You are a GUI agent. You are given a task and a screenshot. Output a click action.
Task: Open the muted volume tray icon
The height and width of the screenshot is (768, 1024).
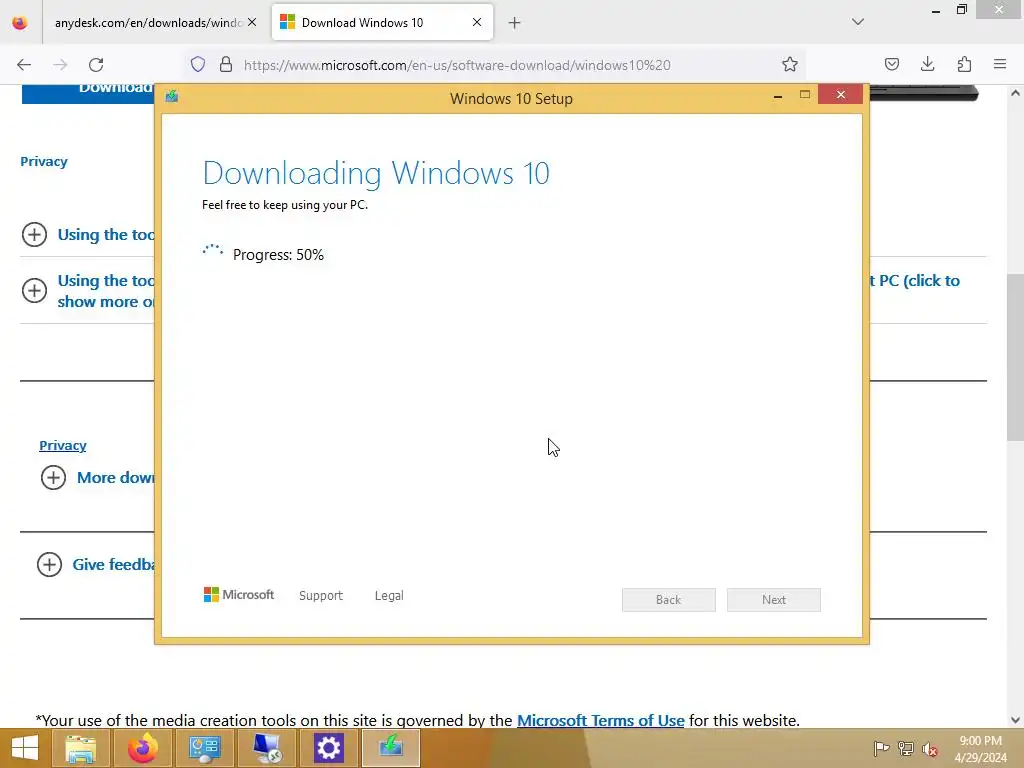(x=930, y=748)
